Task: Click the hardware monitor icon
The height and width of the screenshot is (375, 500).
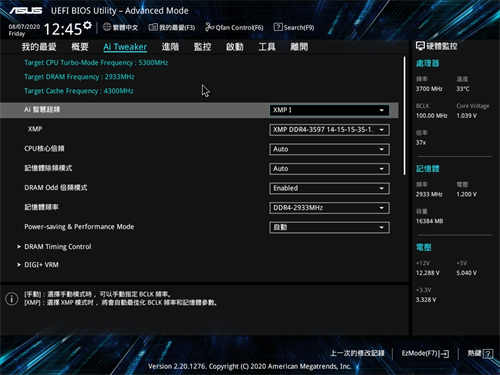Action: 420,46
